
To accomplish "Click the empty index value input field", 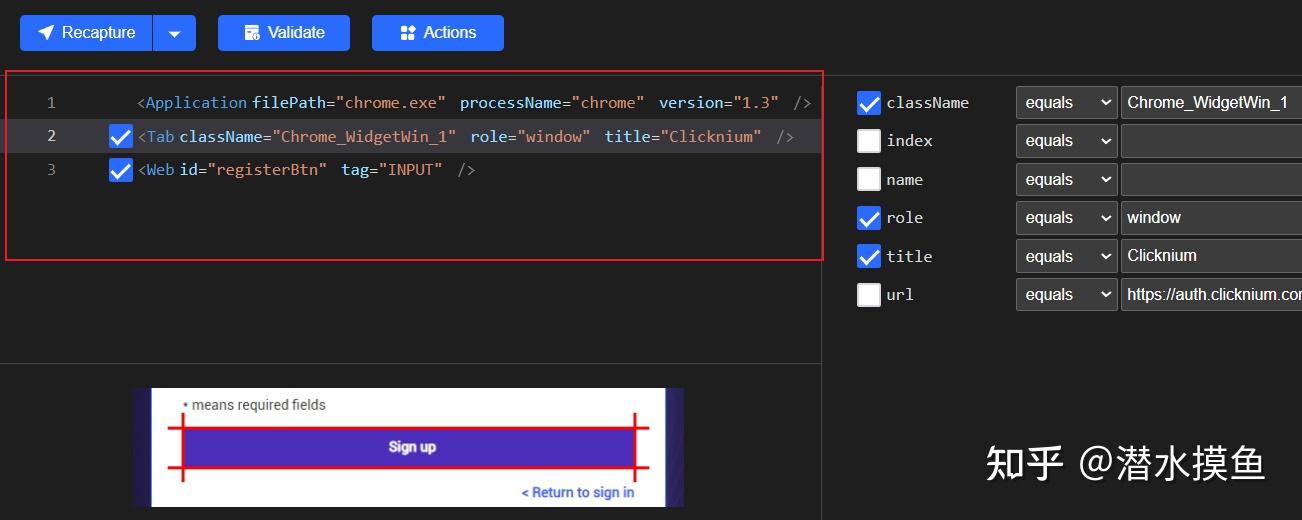I will [1210, 141].
